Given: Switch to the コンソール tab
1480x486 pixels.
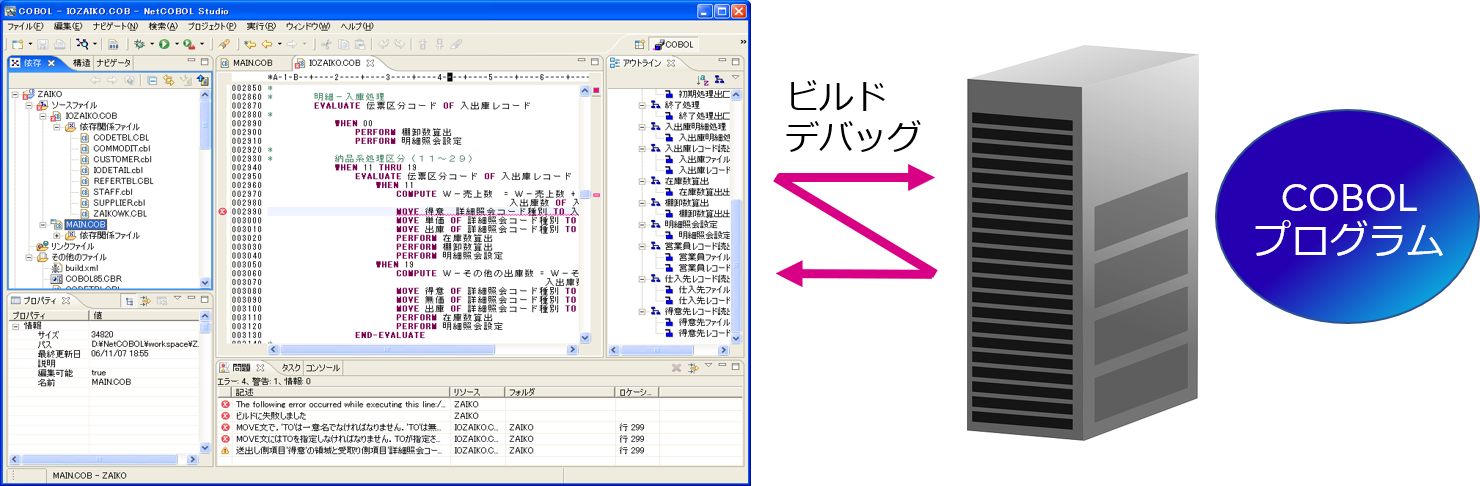Looking at the screenshot, I should point(322,368).
